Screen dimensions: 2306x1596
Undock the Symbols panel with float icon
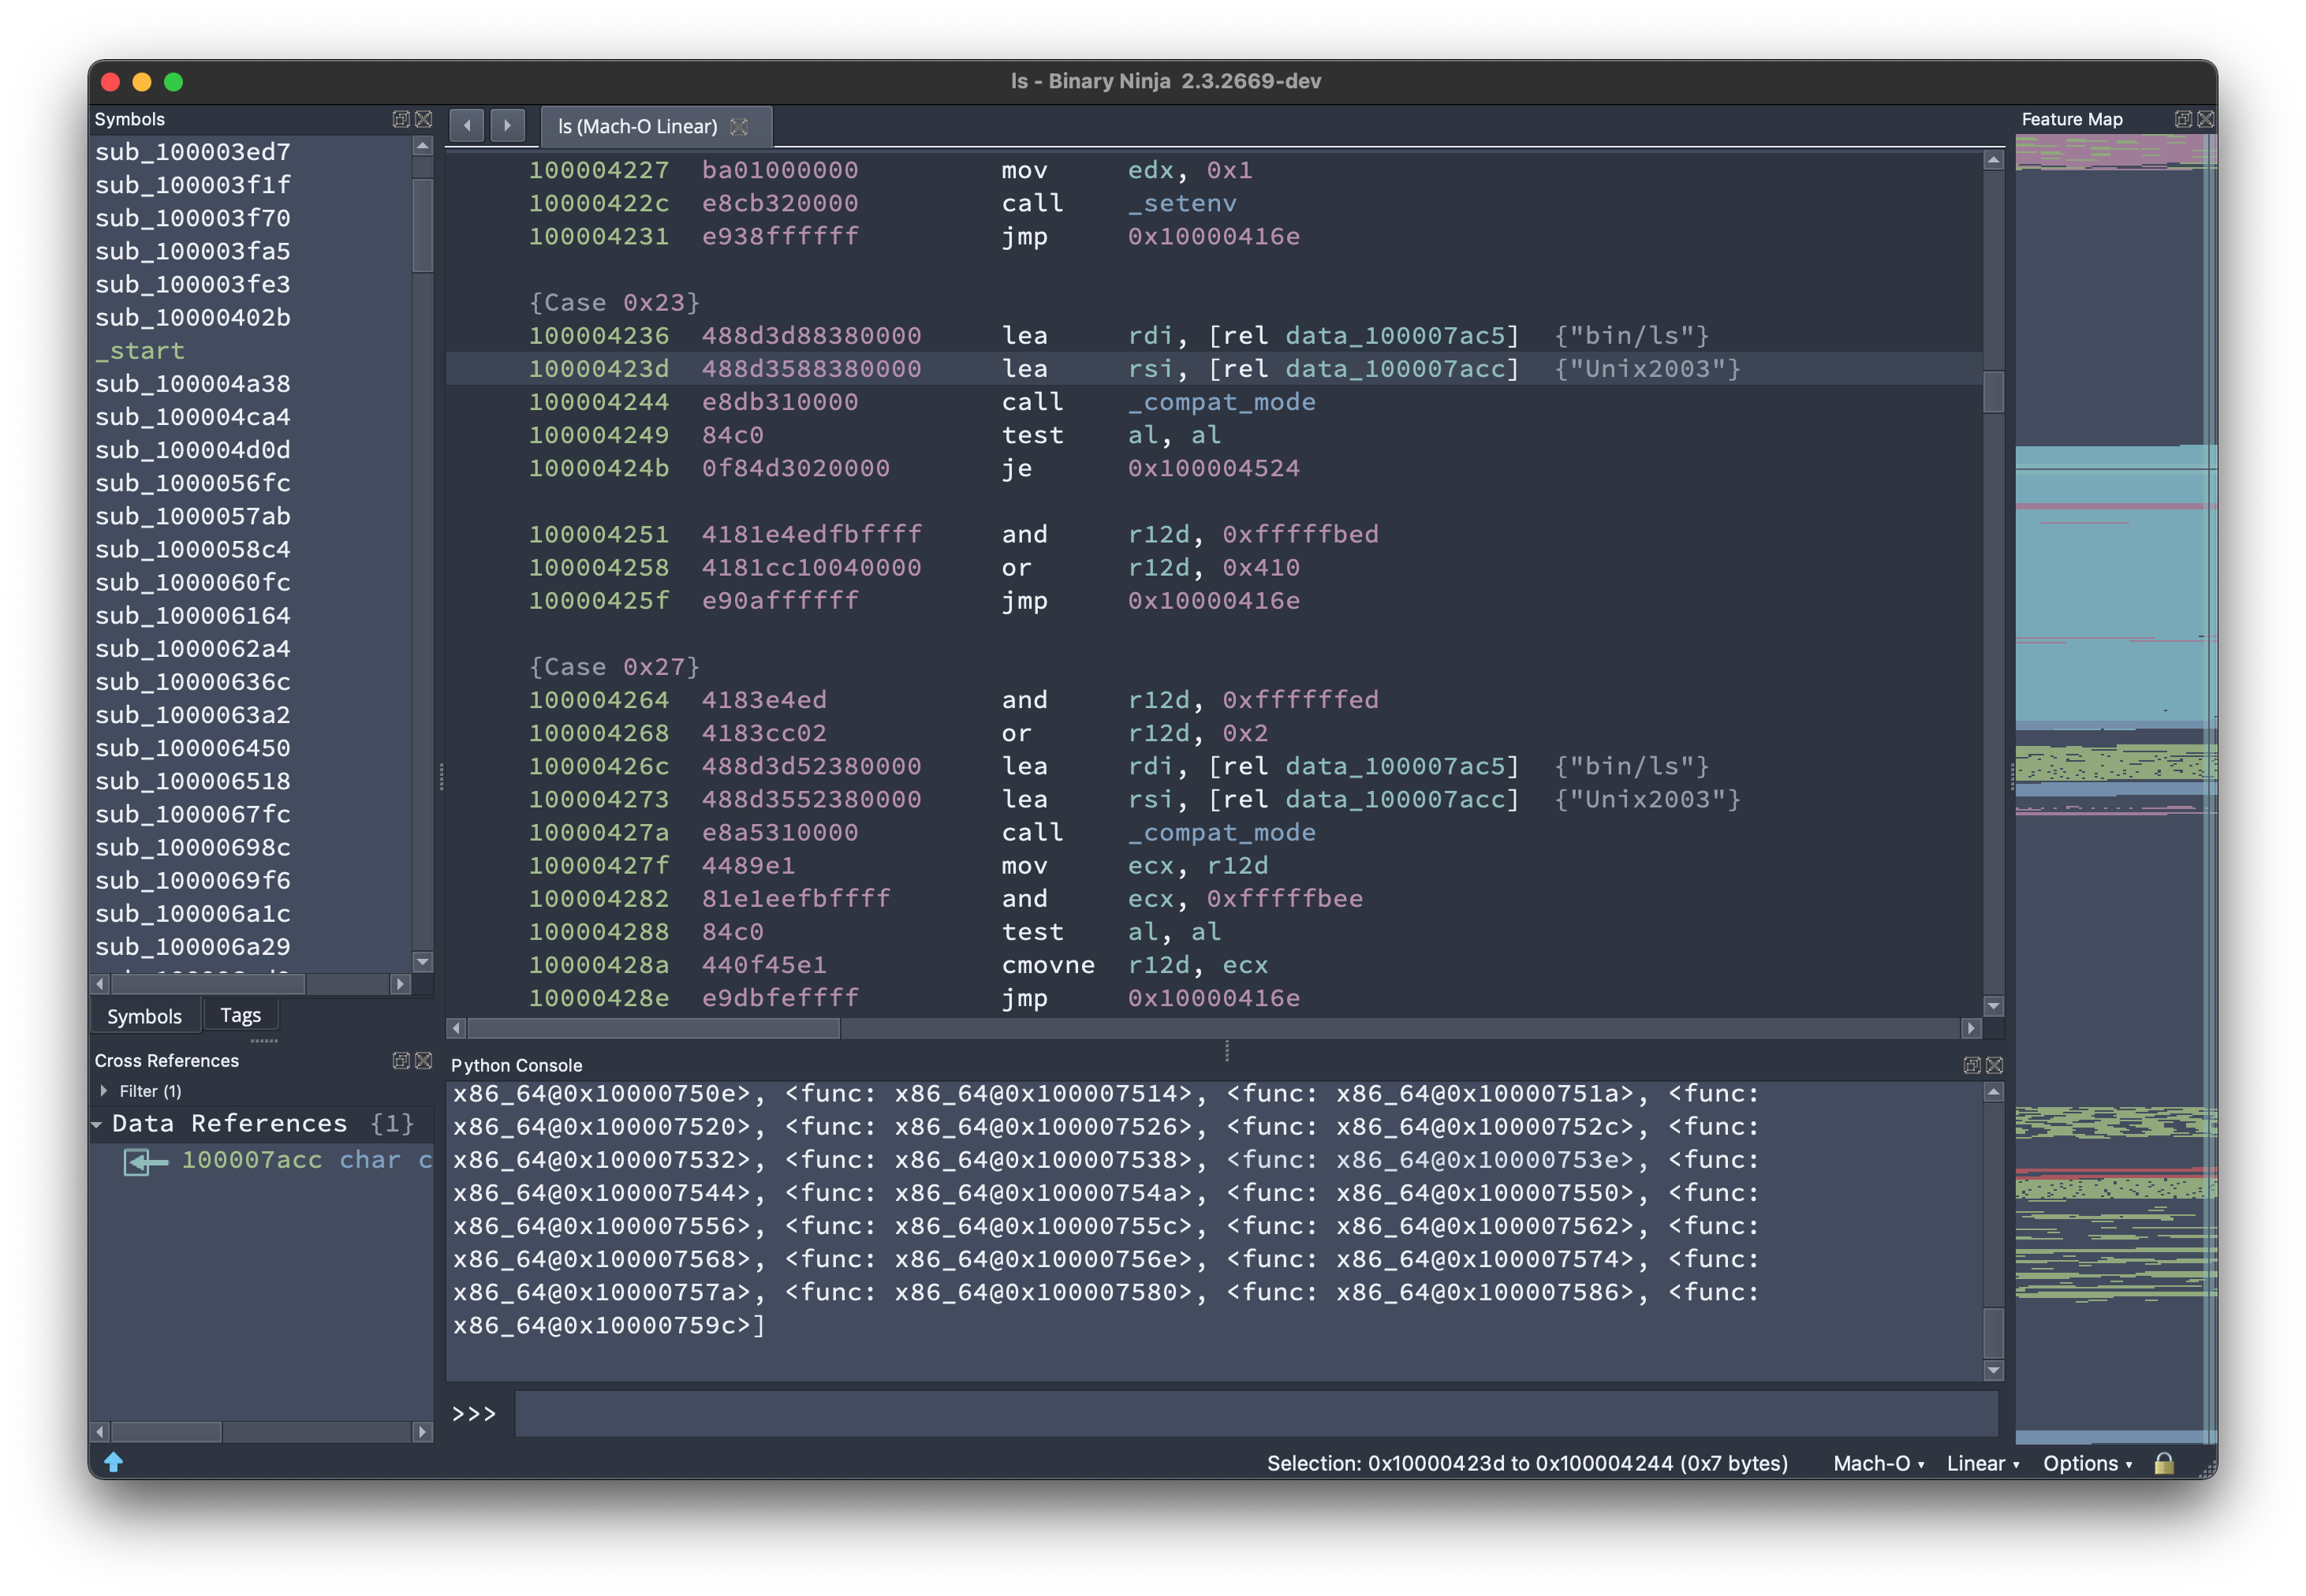[x=401, y=119]
